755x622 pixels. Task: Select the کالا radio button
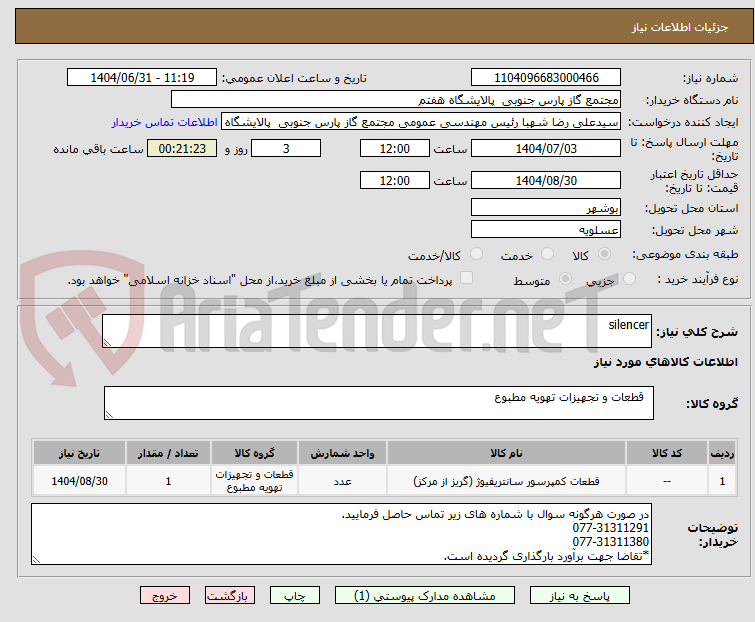604,254
